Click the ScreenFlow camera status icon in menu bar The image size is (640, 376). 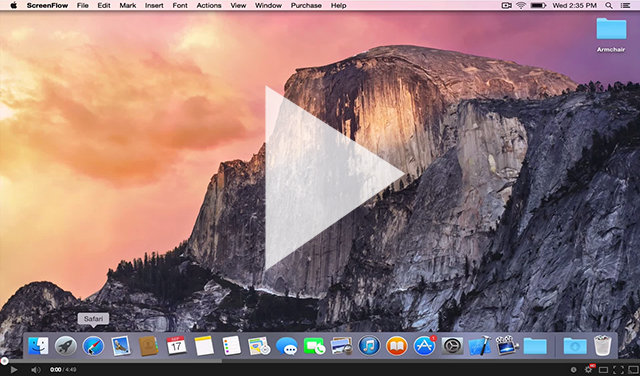pyautogui.click(x=507, y=5)
